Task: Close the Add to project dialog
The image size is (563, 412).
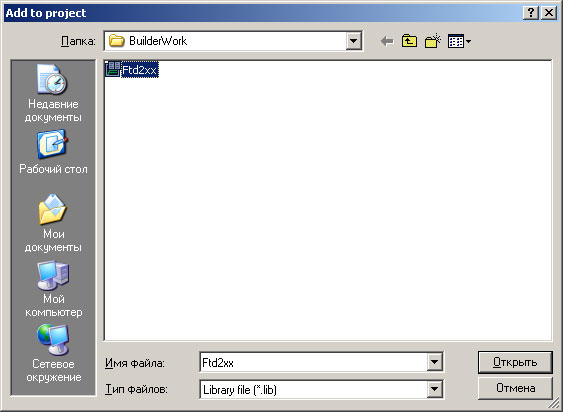Action: pos(549,13)
